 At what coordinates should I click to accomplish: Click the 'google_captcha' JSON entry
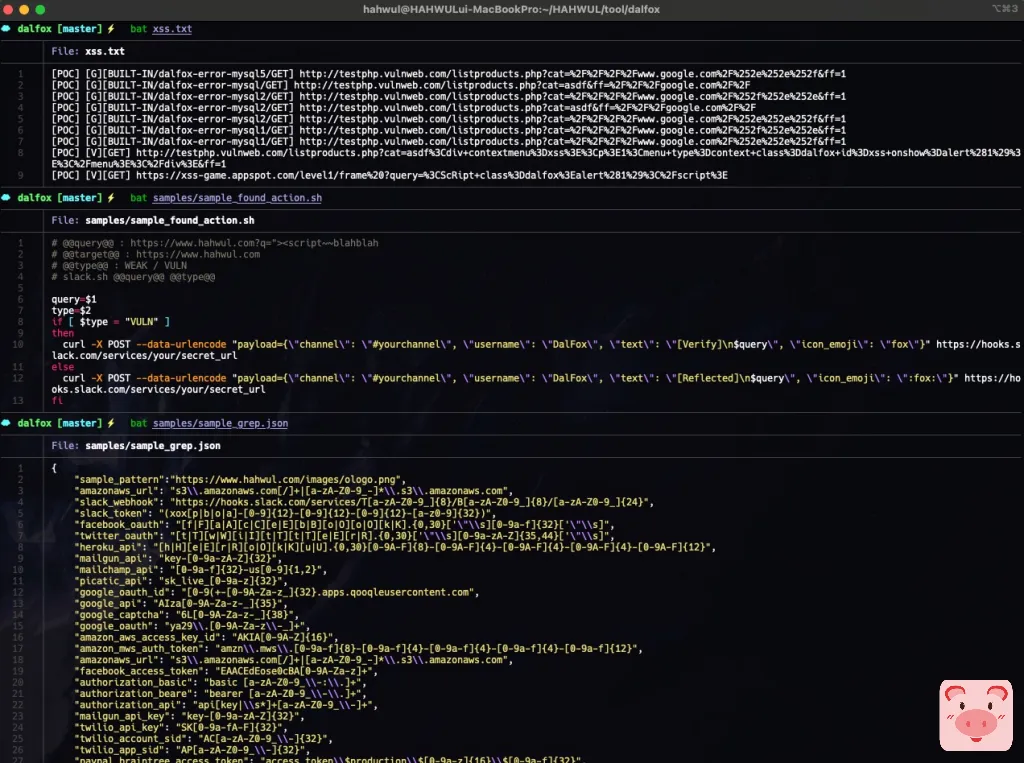point(187,615)
